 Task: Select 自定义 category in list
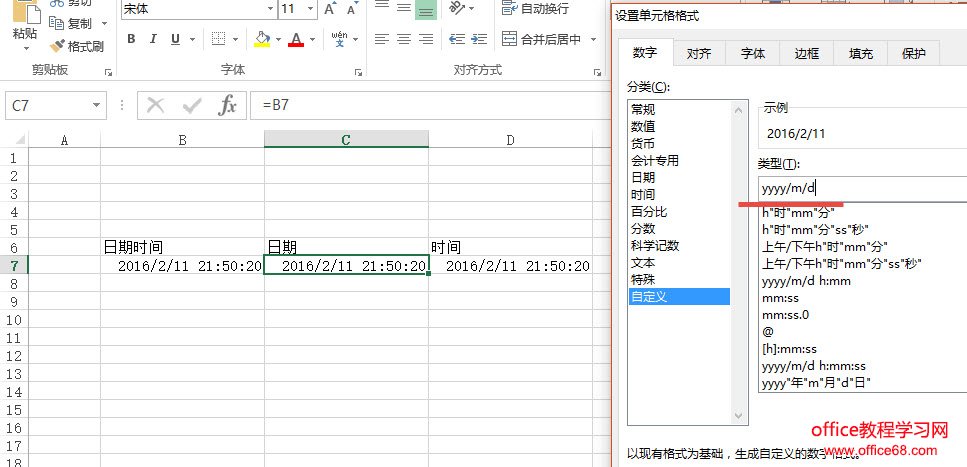pyautogui.click(x=679, y=297)
